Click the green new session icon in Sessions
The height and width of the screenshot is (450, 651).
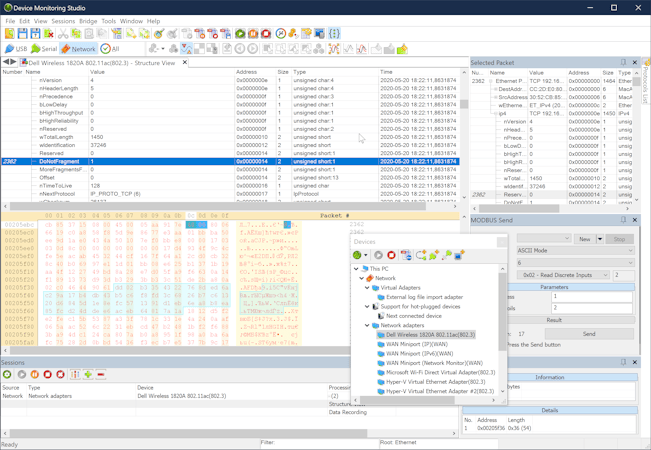pos(8,375)
